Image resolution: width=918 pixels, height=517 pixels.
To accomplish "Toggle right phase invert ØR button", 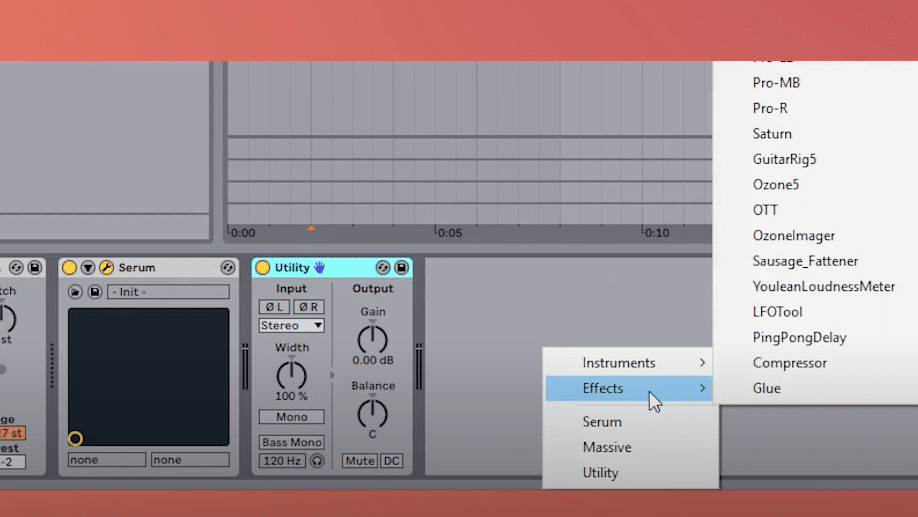I will tap(309, 307).
